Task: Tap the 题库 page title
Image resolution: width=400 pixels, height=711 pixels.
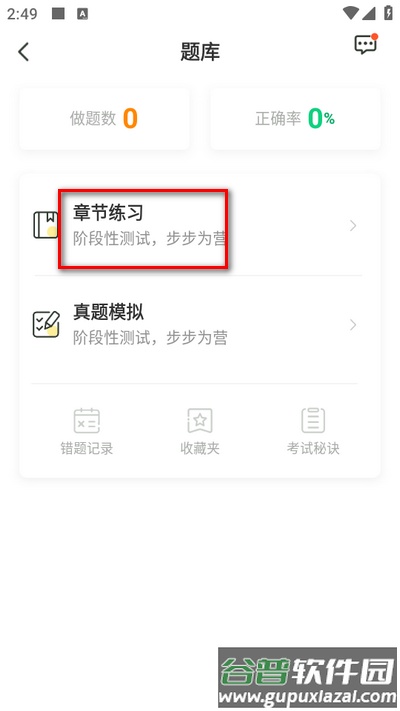Action: click(x=200, y=52)
